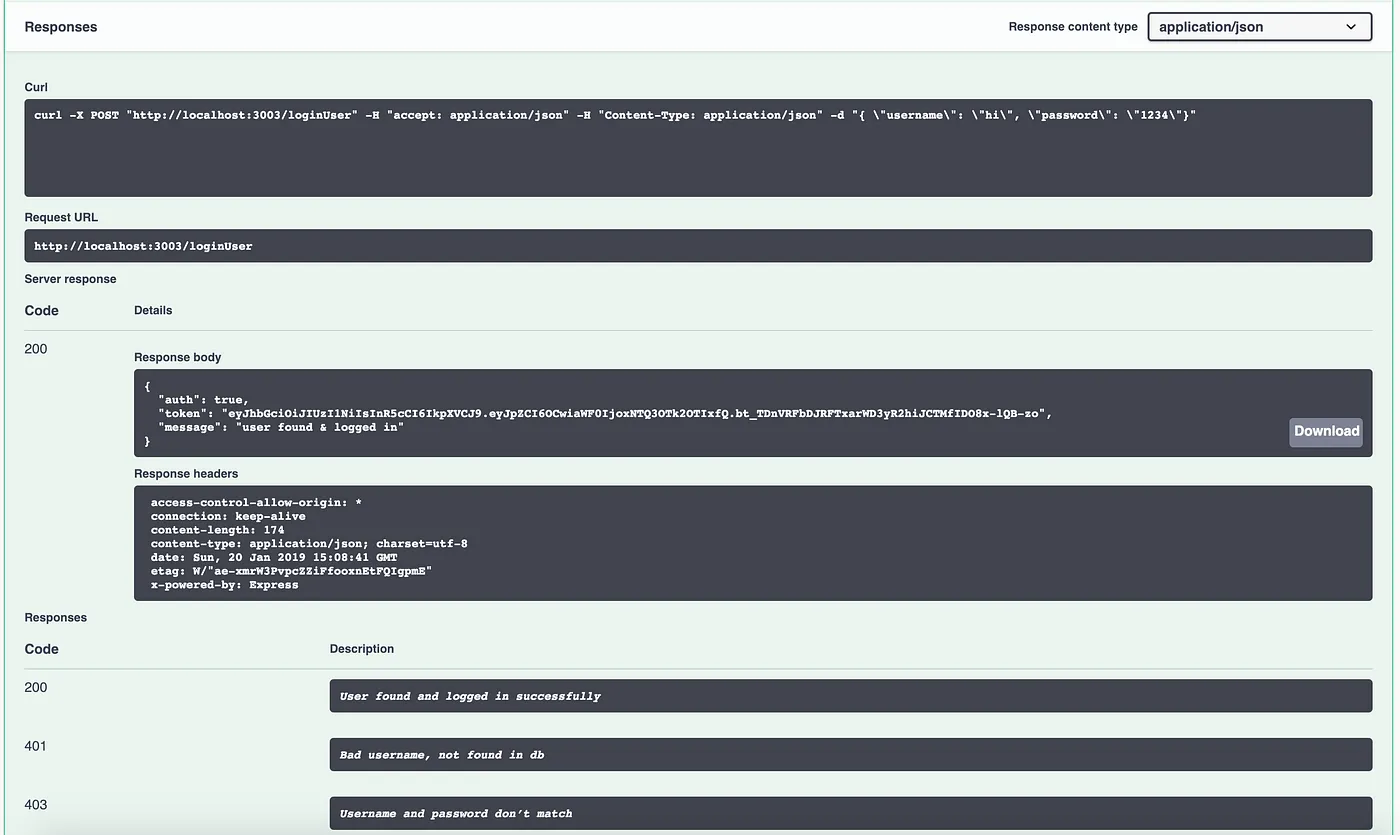This screenshot has width=1400, height=835.
Task: Click the Description column header
Action: [x=362, y=648]
